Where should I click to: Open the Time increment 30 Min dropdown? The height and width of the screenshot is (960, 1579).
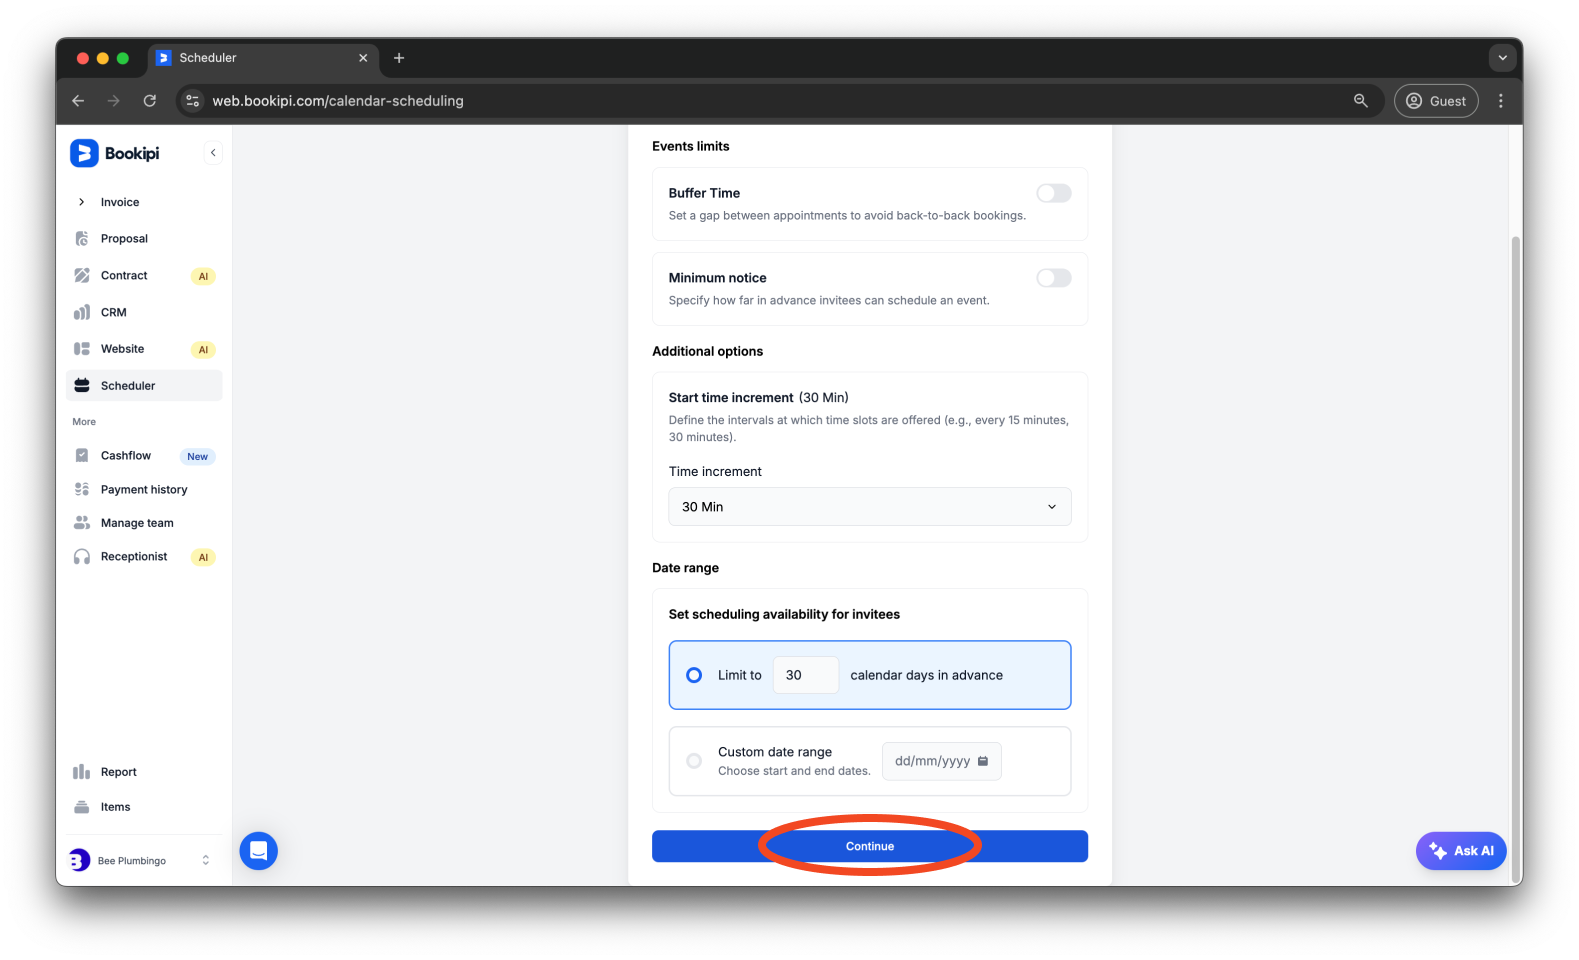[870, 507]
